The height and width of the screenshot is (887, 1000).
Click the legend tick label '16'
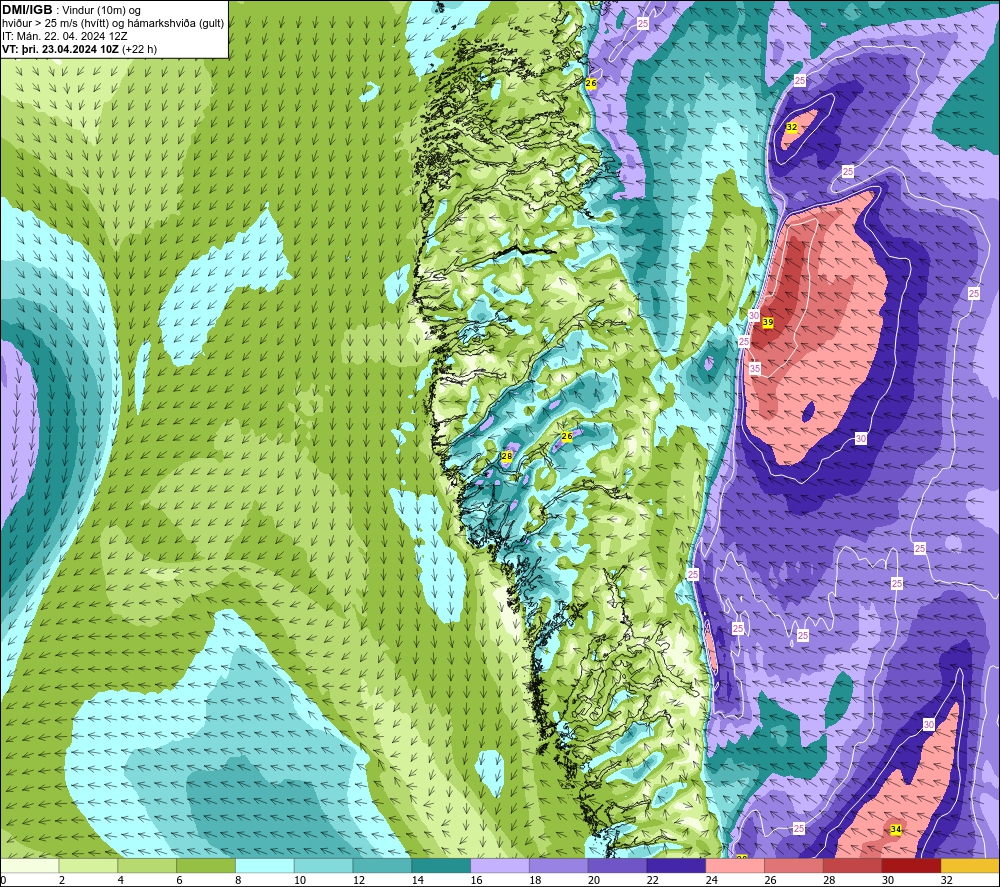tap(476, 880)
